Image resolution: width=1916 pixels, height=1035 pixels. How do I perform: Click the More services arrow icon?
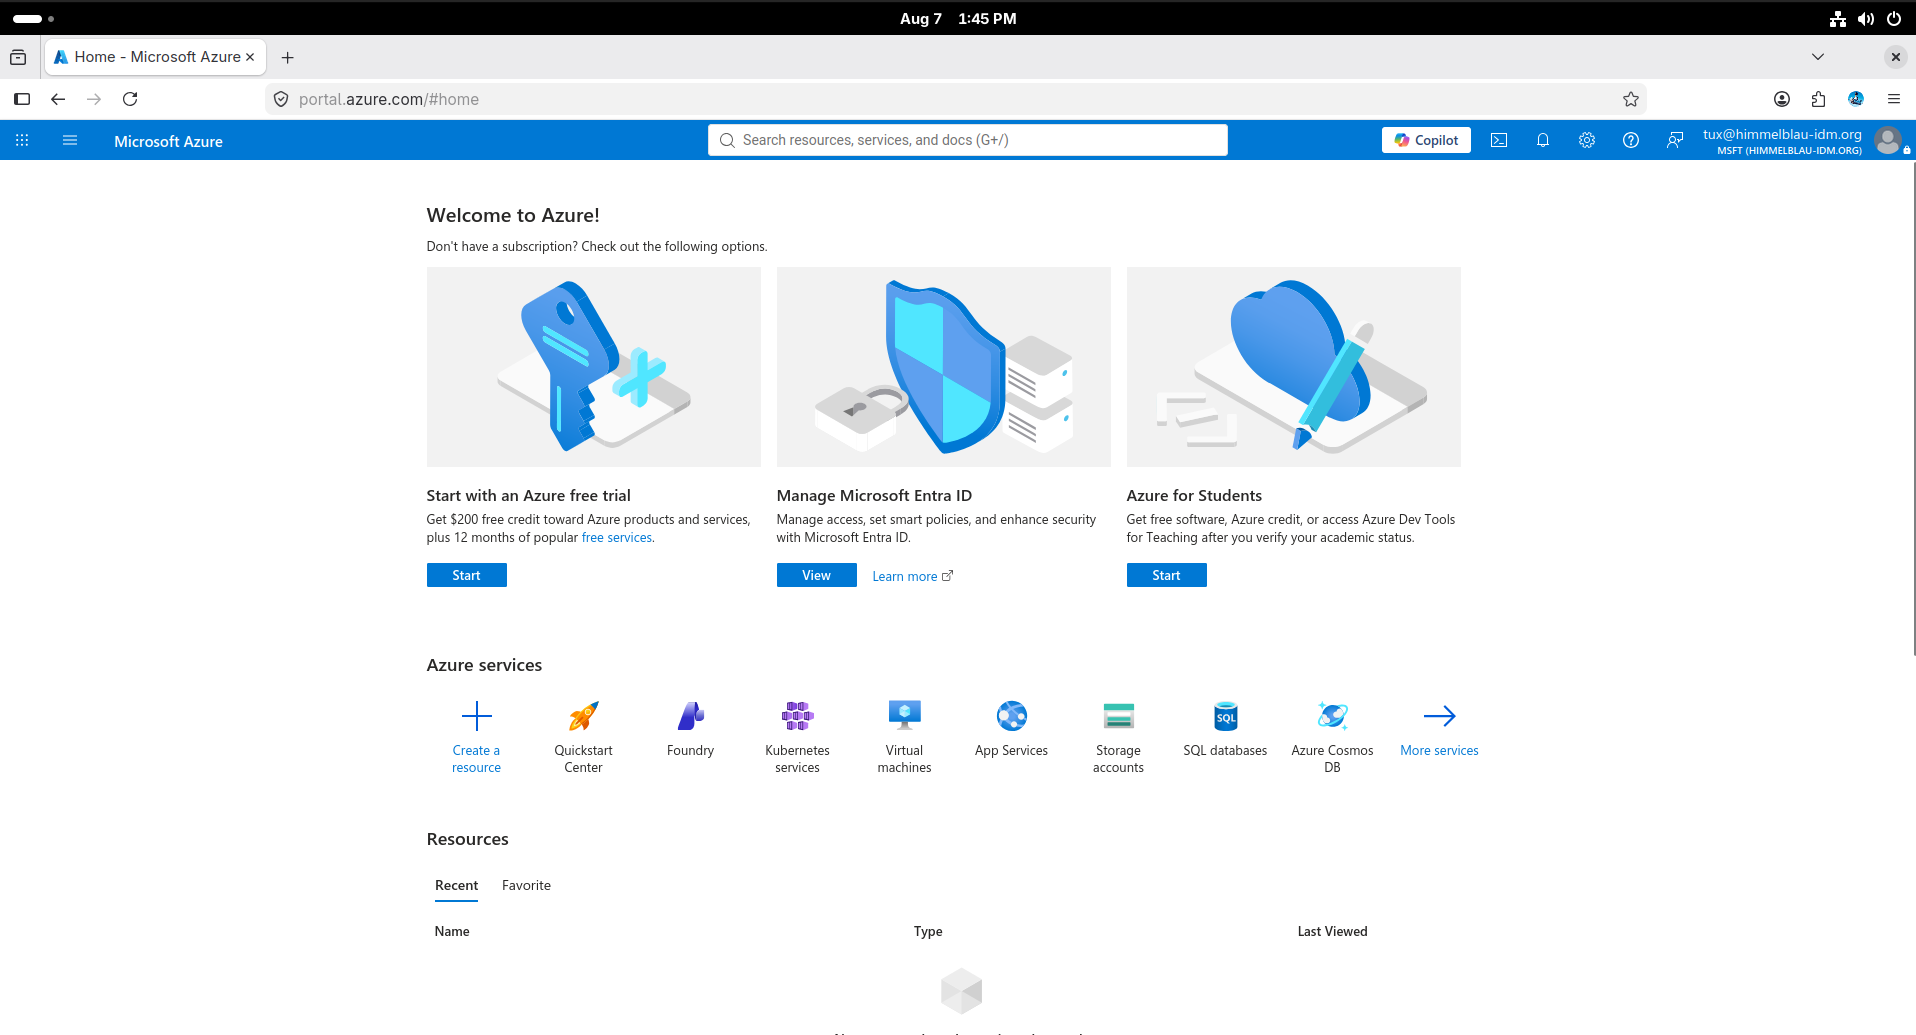coord(1440,716)
